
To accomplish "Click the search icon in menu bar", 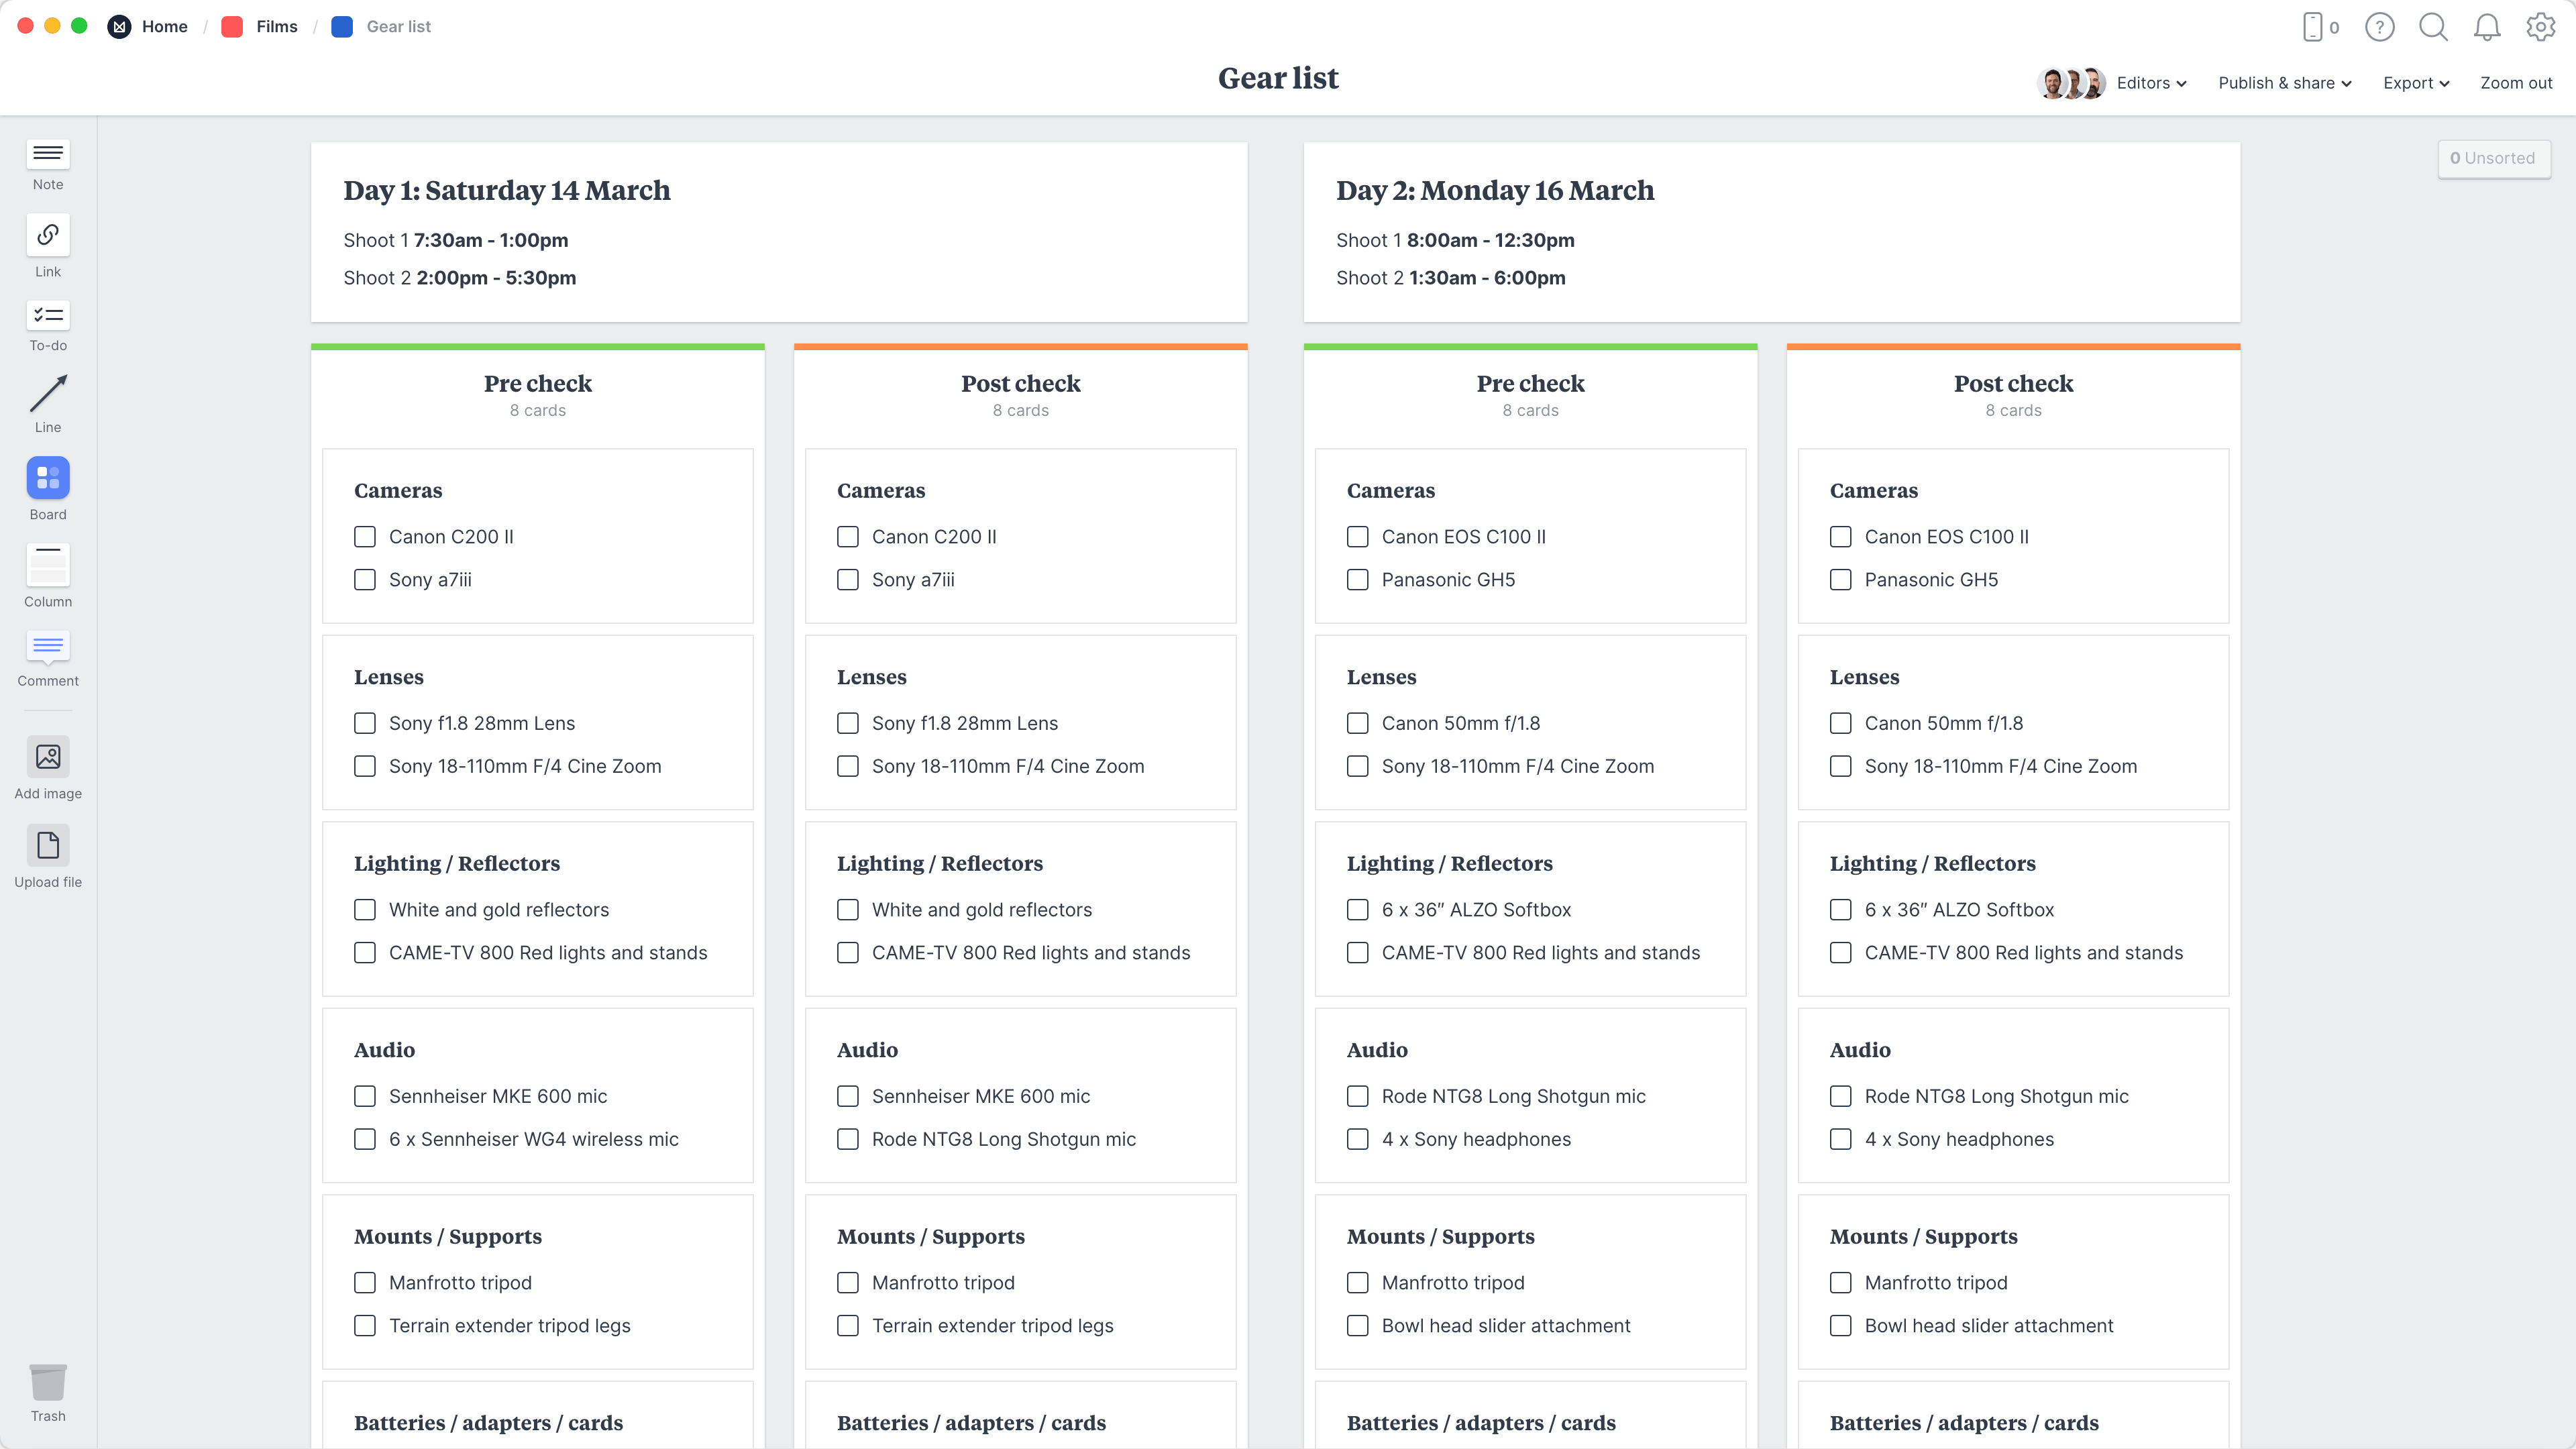I will pos(2432,27).
